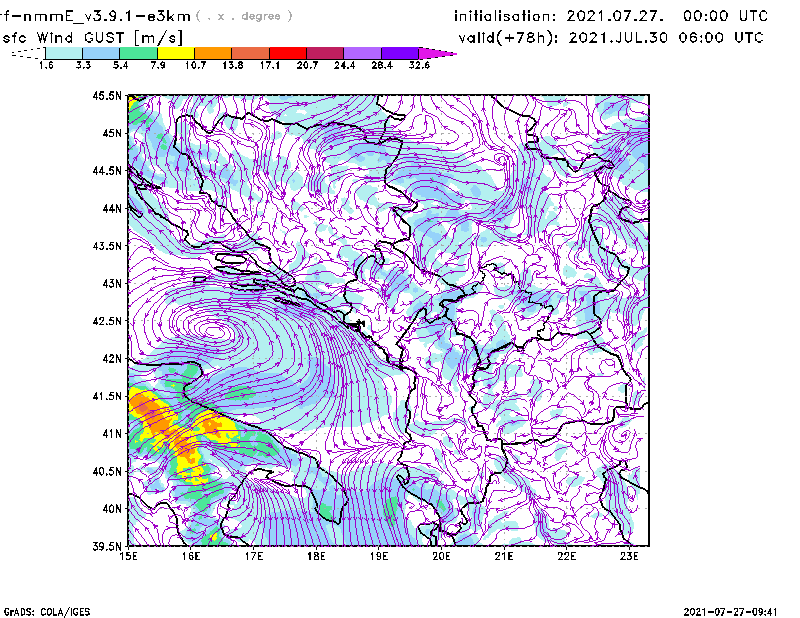The image size is (800, 618).
Task: Click the 23E longitude label
Action: pos(629,556)
